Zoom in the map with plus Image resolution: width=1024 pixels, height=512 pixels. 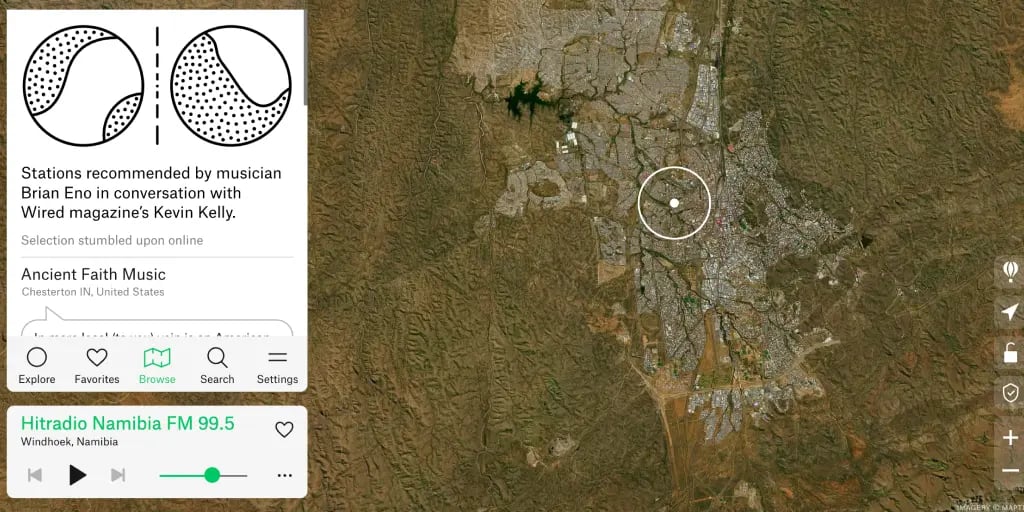(1010, 438)
